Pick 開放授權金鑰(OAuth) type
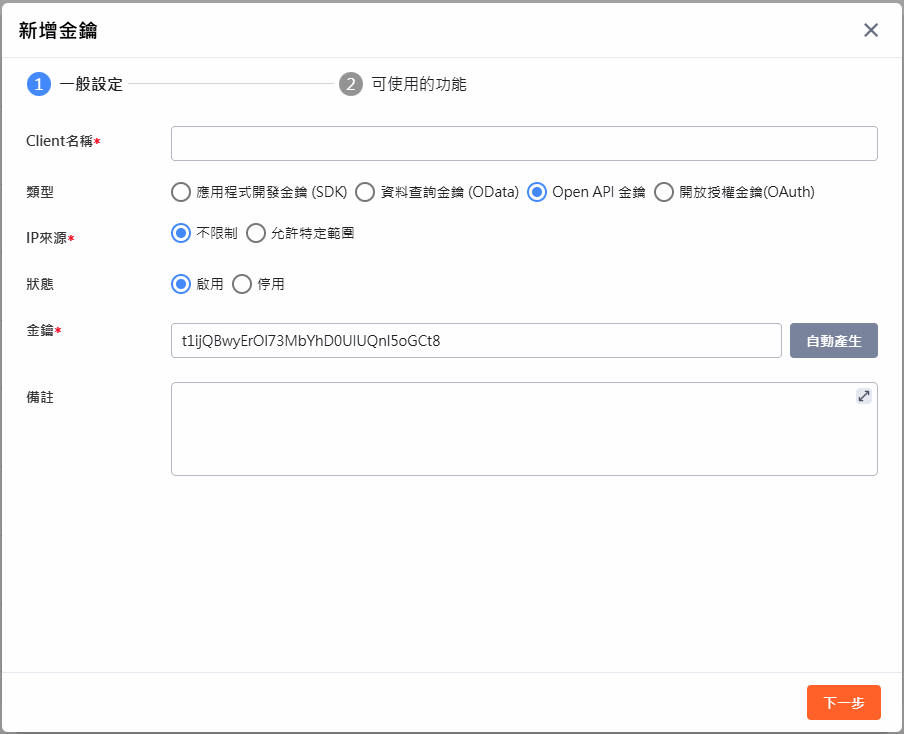This screenshot has width=904, height=734. point(664,192)
